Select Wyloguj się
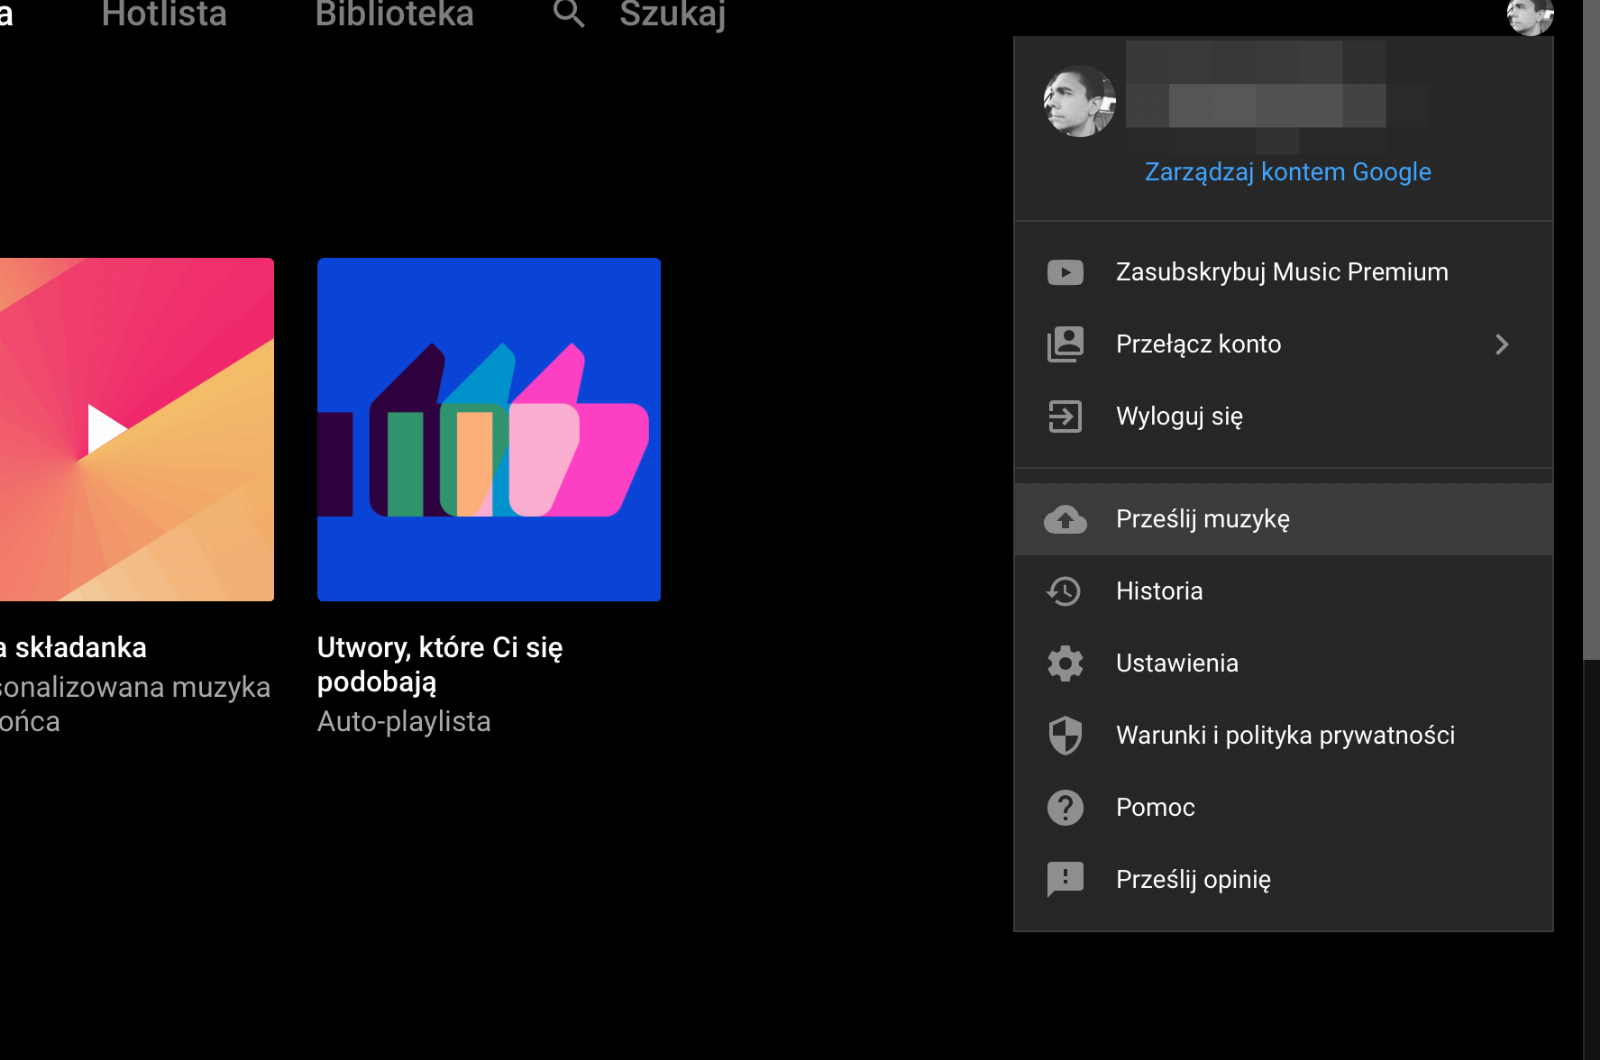The width and height of the screenshot is (1600, 1060). tap(1283, 416)
